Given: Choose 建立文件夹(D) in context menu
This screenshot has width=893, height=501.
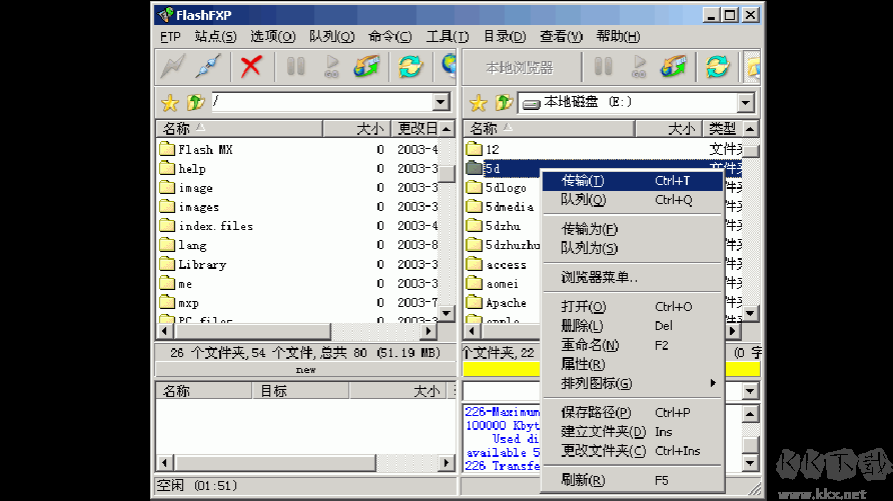Looking at the screenshot, I should [x=632, y=432].
